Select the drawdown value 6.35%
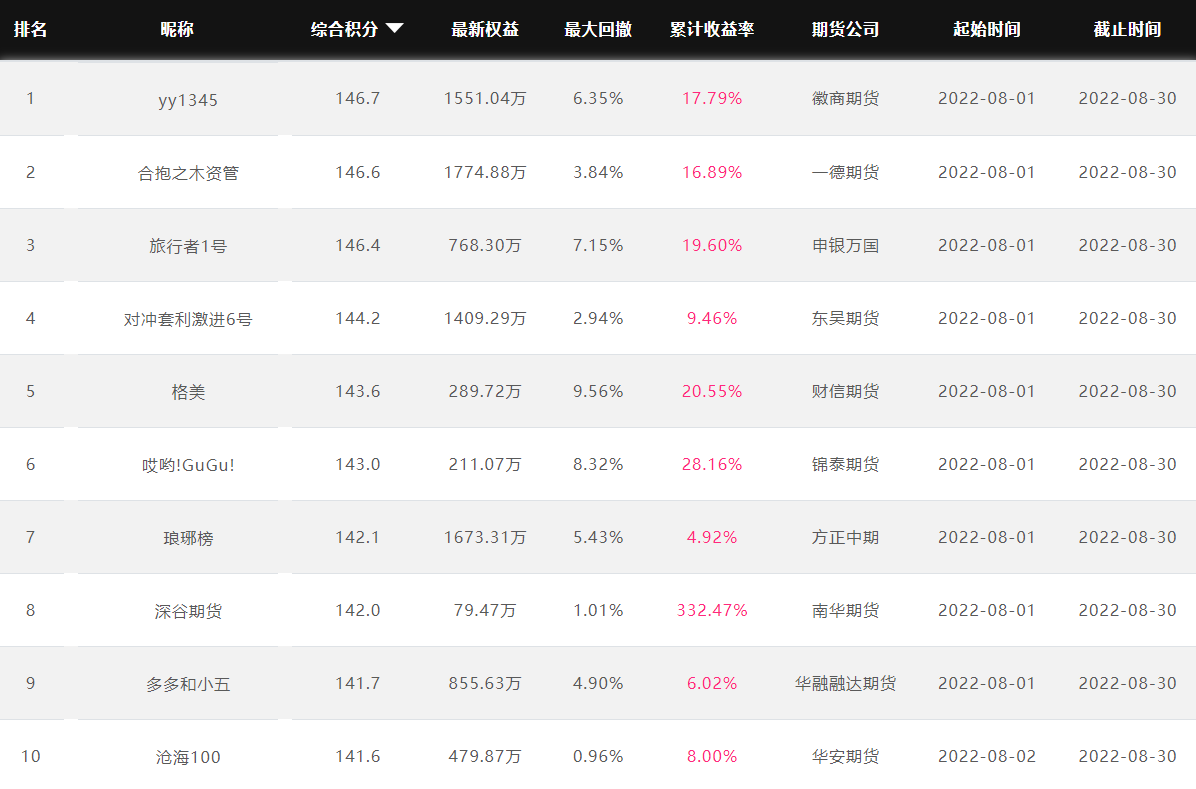Image resolution: width=1196 pixels, height=789 pixels. click(x=598, y=98)
